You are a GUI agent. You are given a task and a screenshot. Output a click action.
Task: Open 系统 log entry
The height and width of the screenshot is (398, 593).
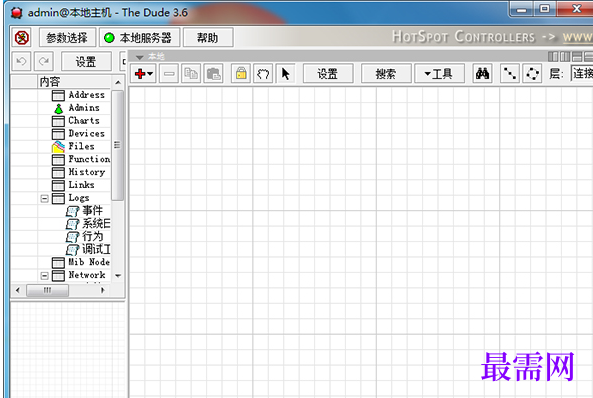tap(96, 224)
